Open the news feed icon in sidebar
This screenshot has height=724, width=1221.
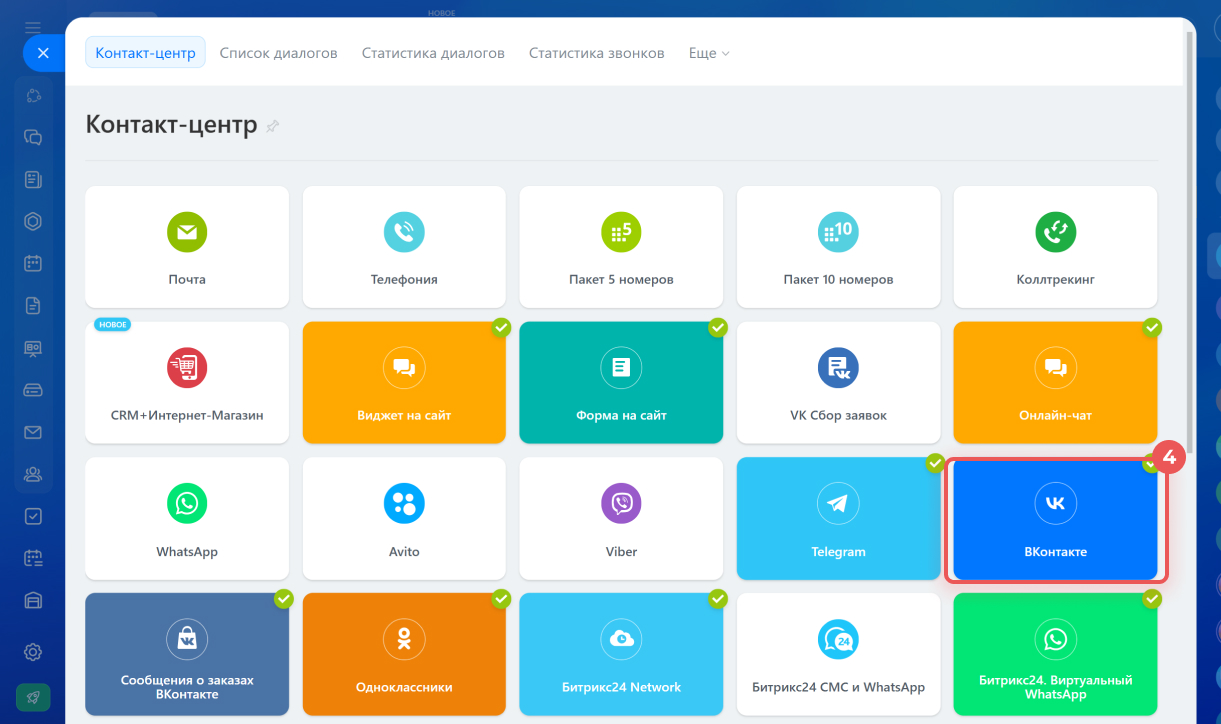33,179
